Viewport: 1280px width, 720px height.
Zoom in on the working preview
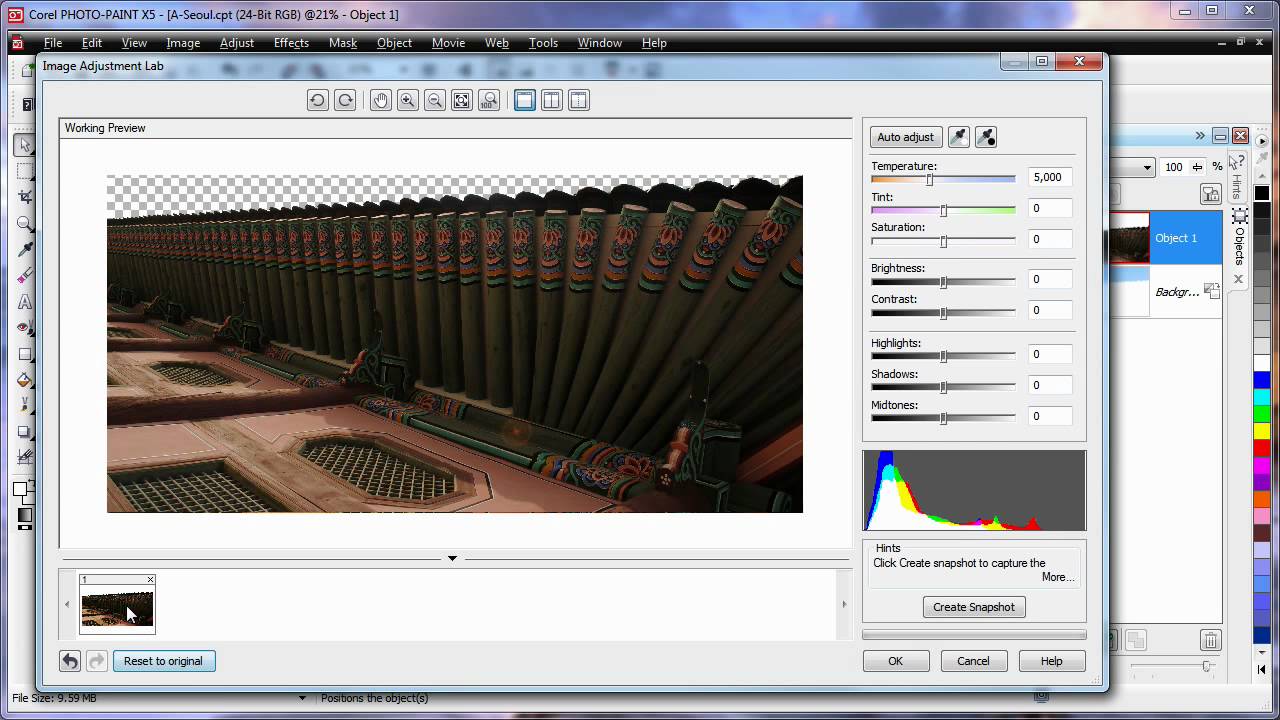pos(407,100)
